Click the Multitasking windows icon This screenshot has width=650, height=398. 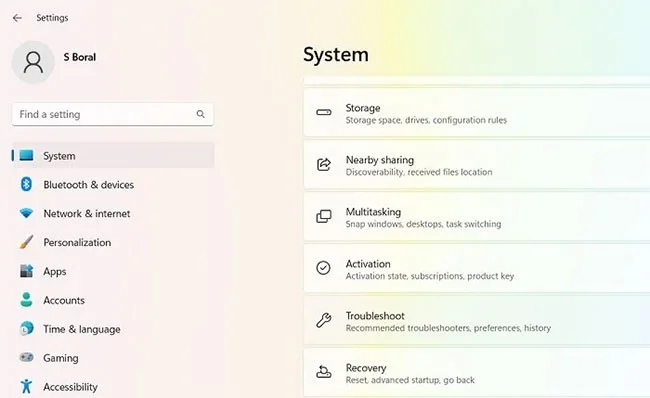pyautogui.click(x=324, y=216)
